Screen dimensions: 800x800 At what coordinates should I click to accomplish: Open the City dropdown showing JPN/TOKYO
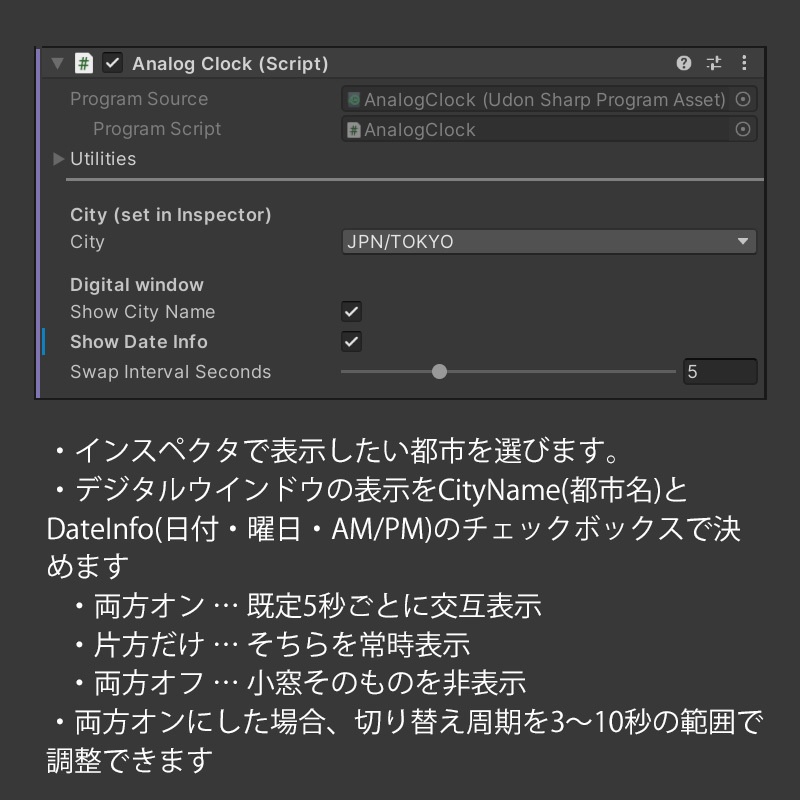pos(549,241)
